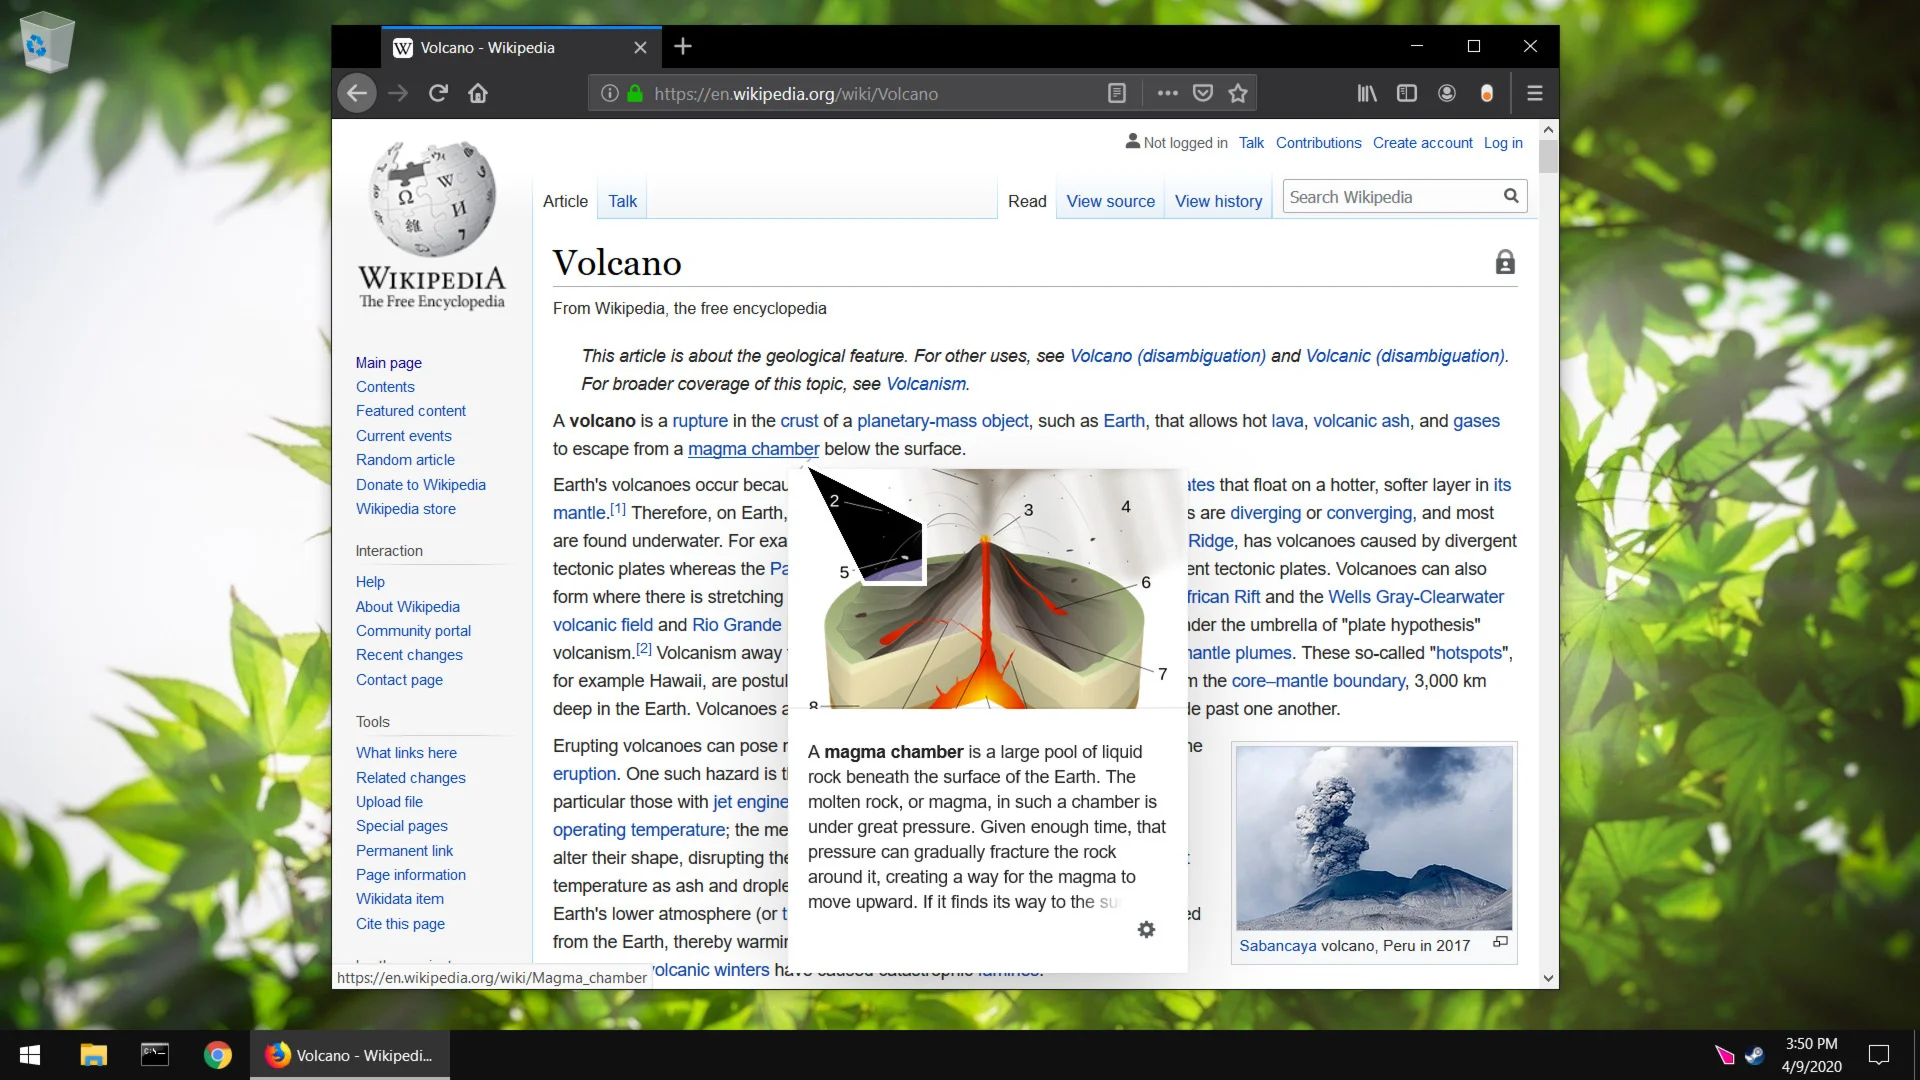Switch to the Talk tab

tap(622, 201)
